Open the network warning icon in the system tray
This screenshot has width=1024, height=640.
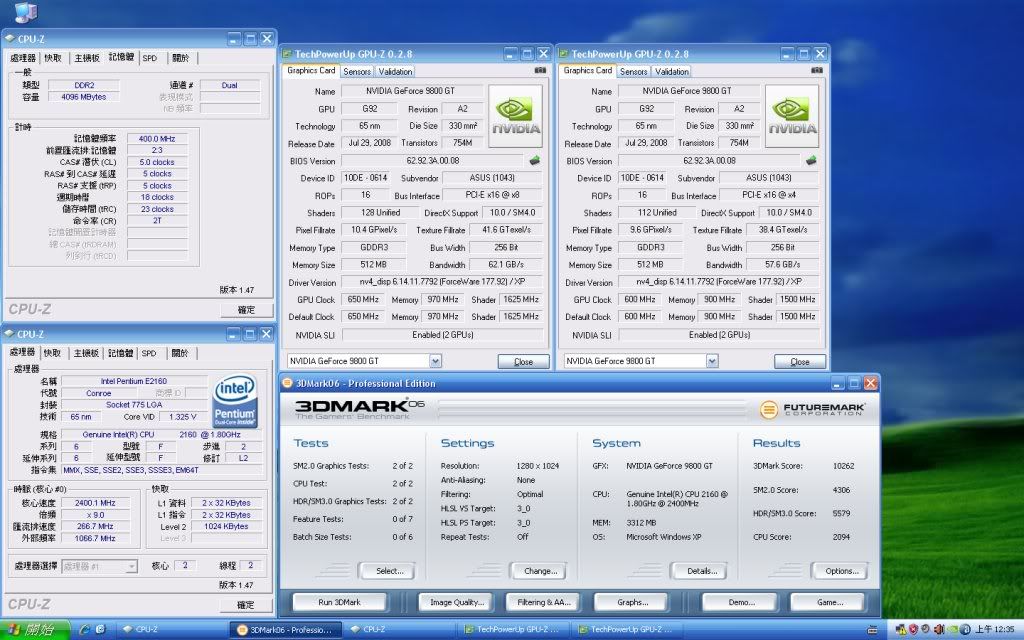tap(901, 630)
